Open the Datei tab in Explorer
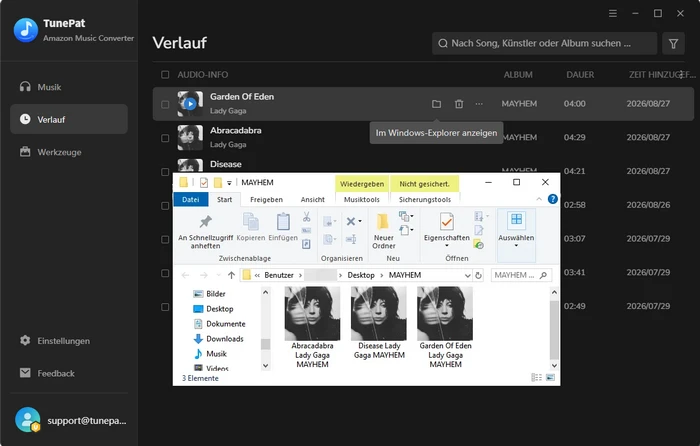Viewport: 700px width, 446px height. [x=191, y=200]
